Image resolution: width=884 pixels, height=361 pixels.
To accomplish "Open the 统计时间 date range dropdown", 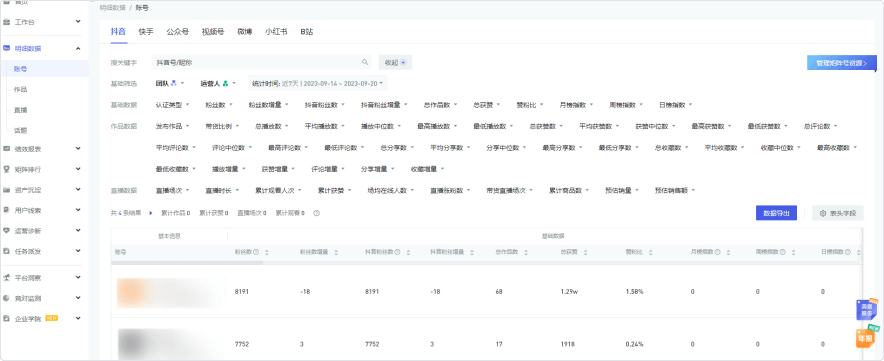I will tap(317, 83).
